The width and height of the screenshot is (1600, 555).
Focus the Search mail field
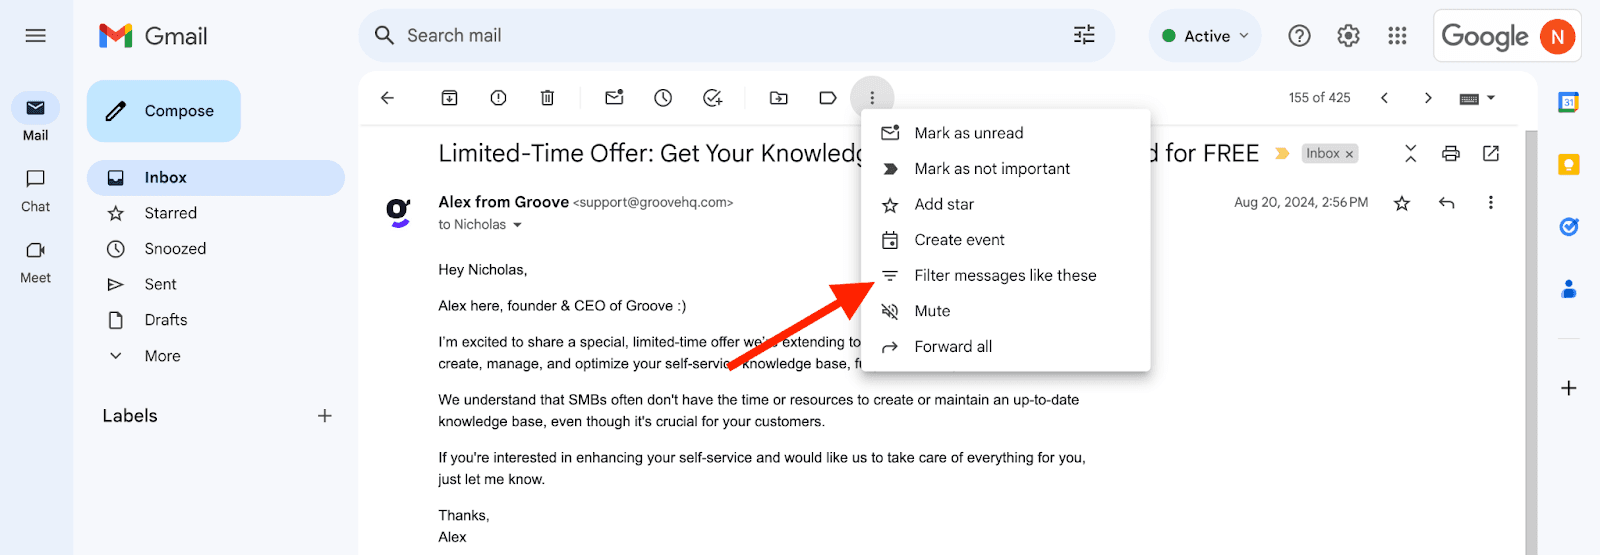point(735,36)
